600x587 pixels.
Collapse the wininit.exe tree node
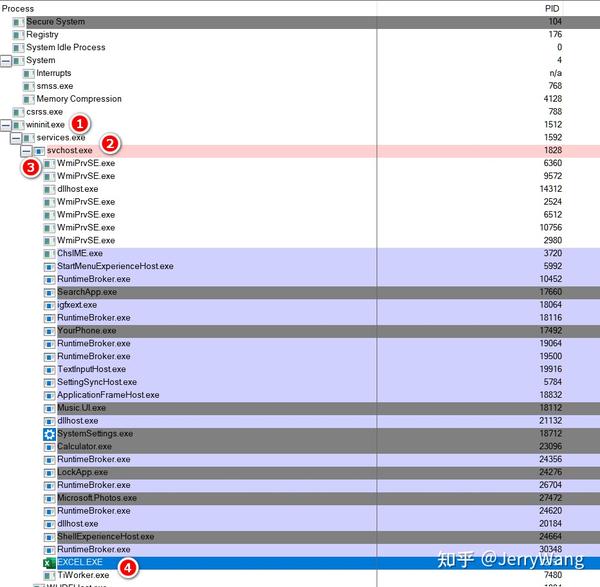point(6,125)
